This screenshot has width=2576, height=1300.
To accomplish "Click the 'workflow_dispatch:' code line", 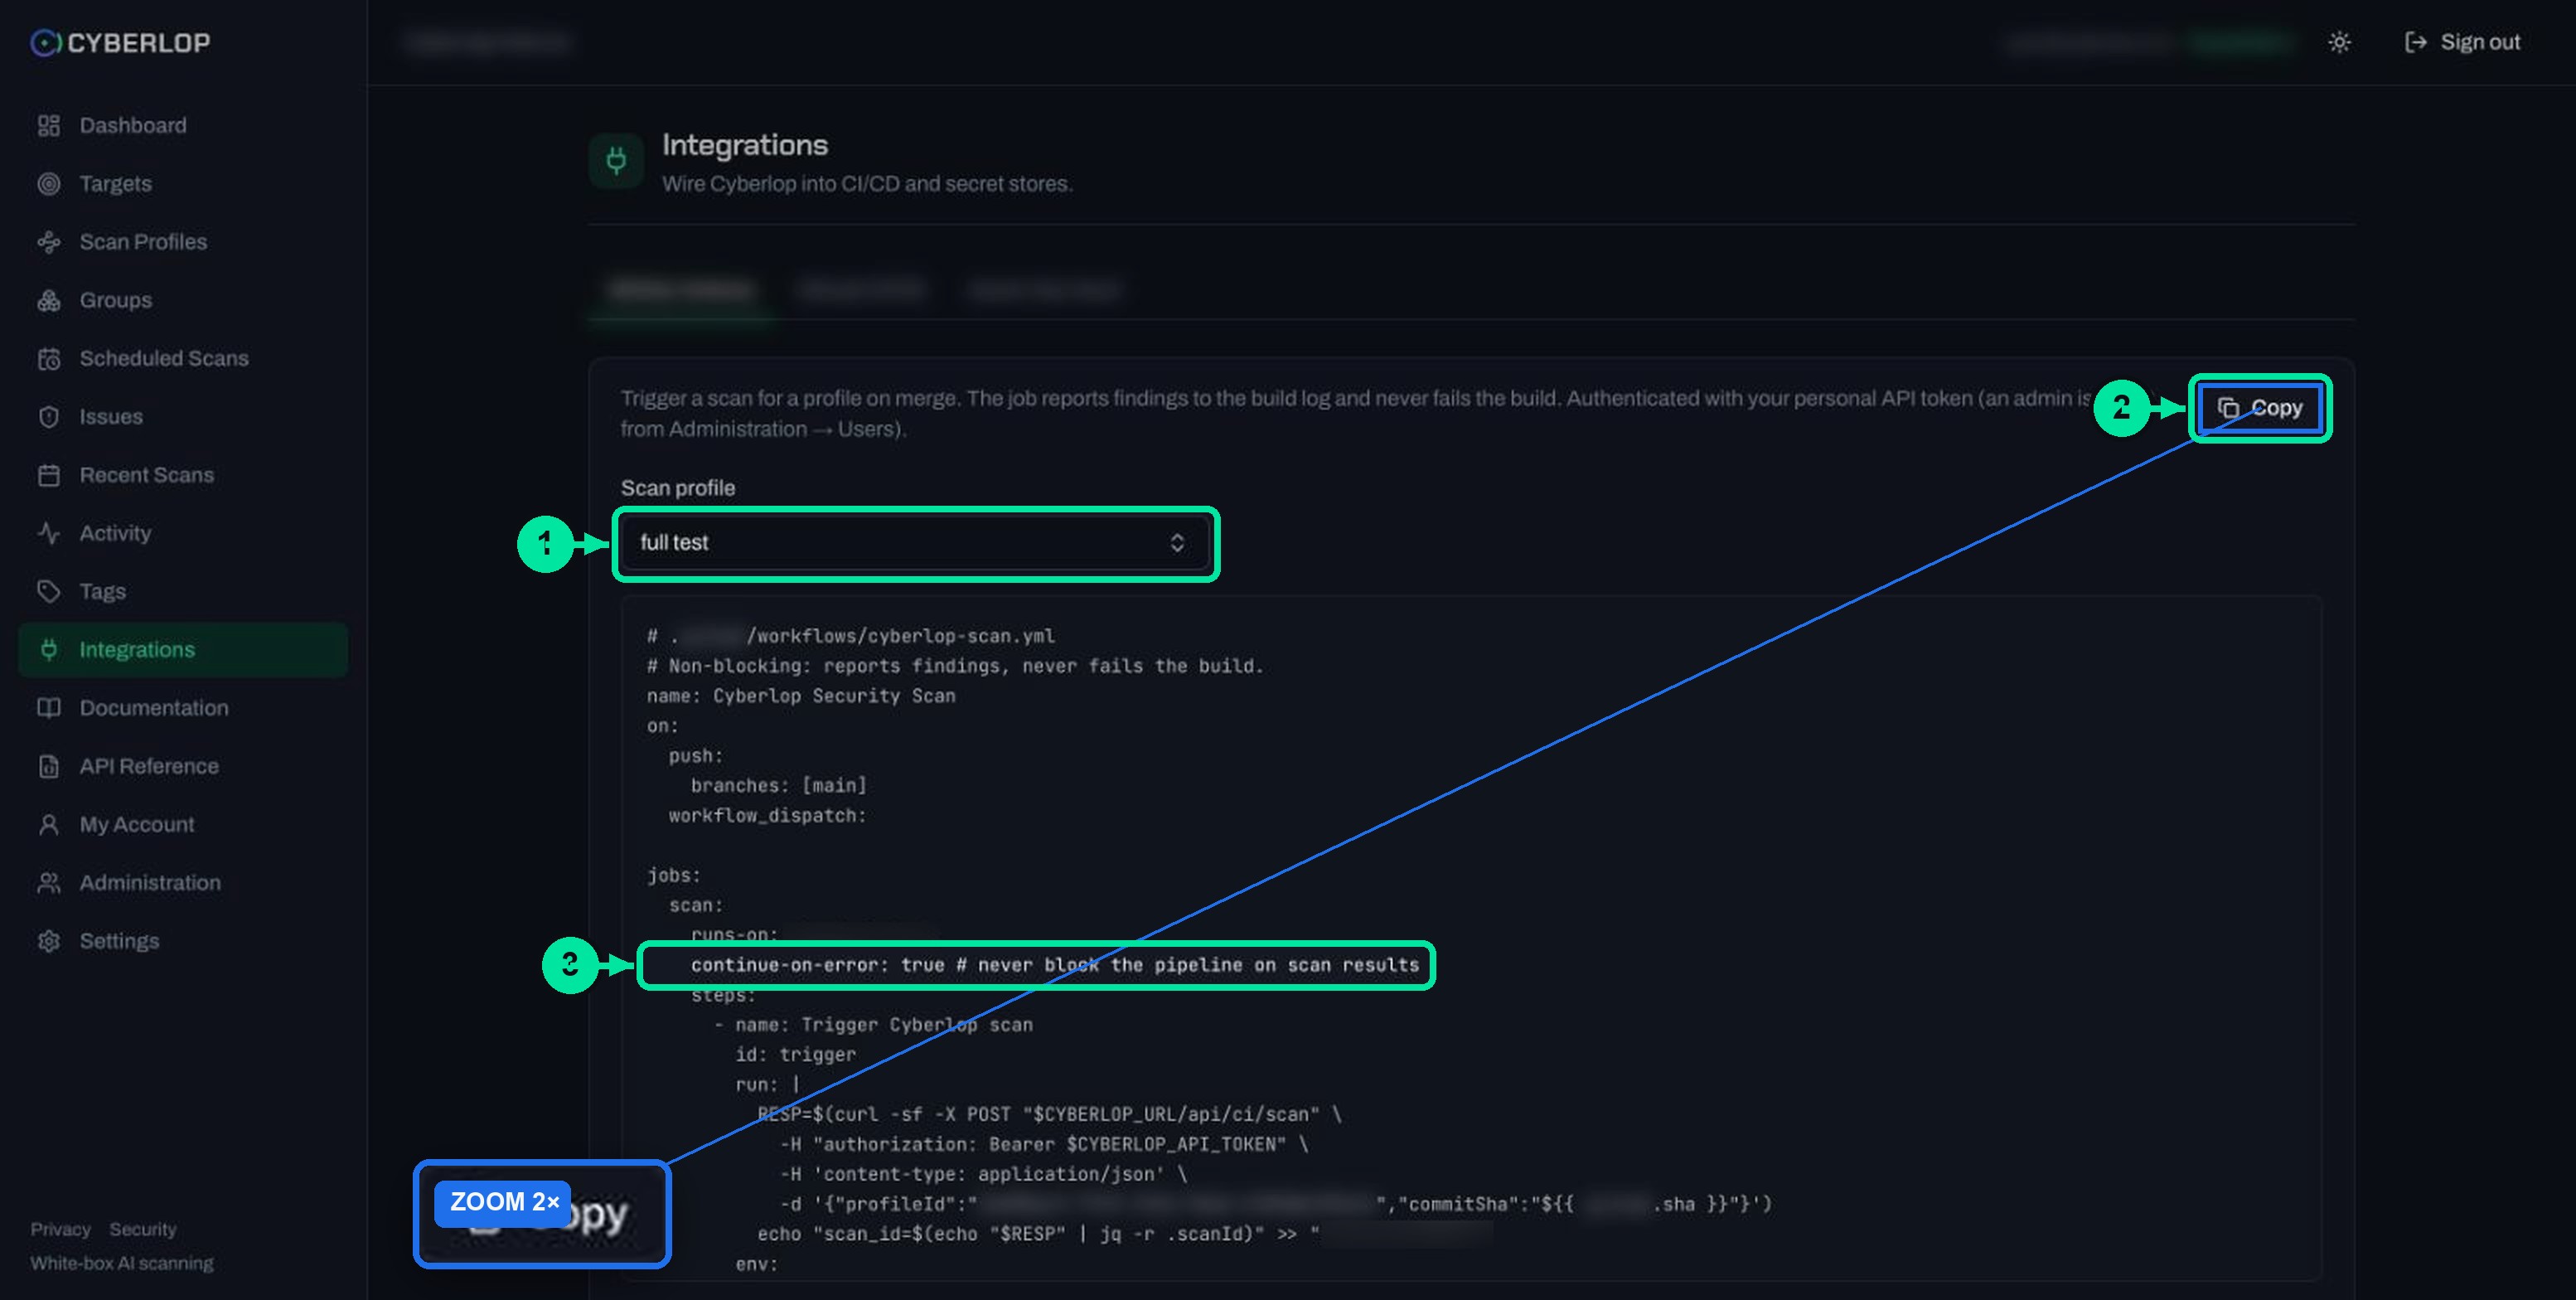I will (768, 816).
